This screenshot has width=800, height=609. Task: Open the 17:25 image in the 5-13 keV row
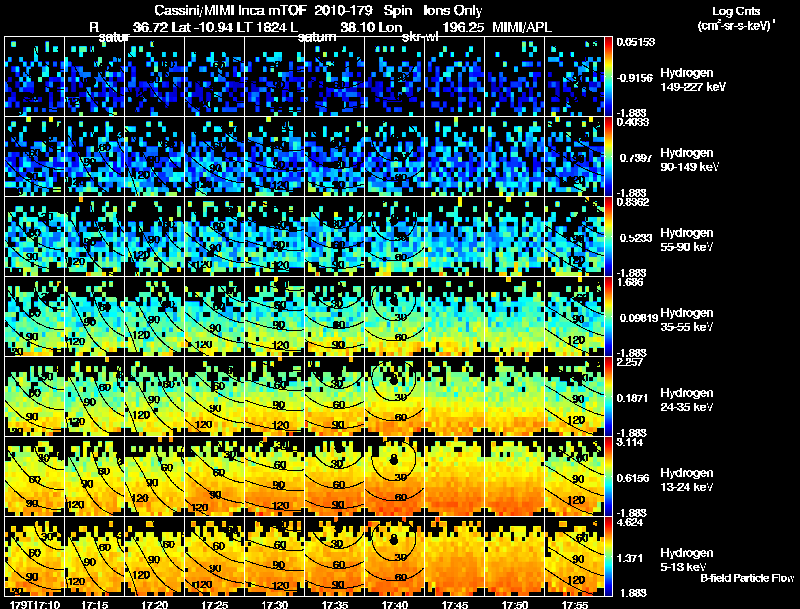[x=215, y=556]
